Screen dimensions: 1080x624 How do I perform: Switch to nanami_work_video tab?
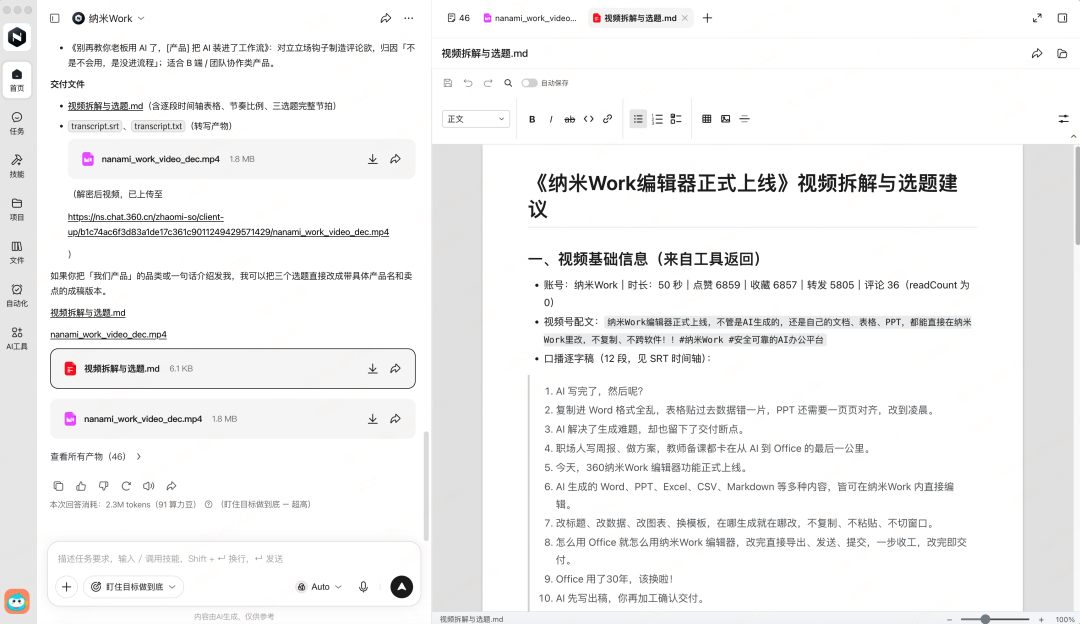(530, 18)
